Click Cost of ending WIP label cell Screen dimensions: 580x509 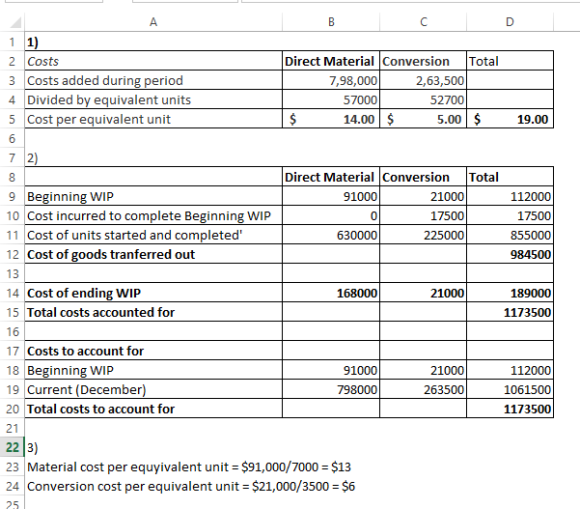coord(154,293)
